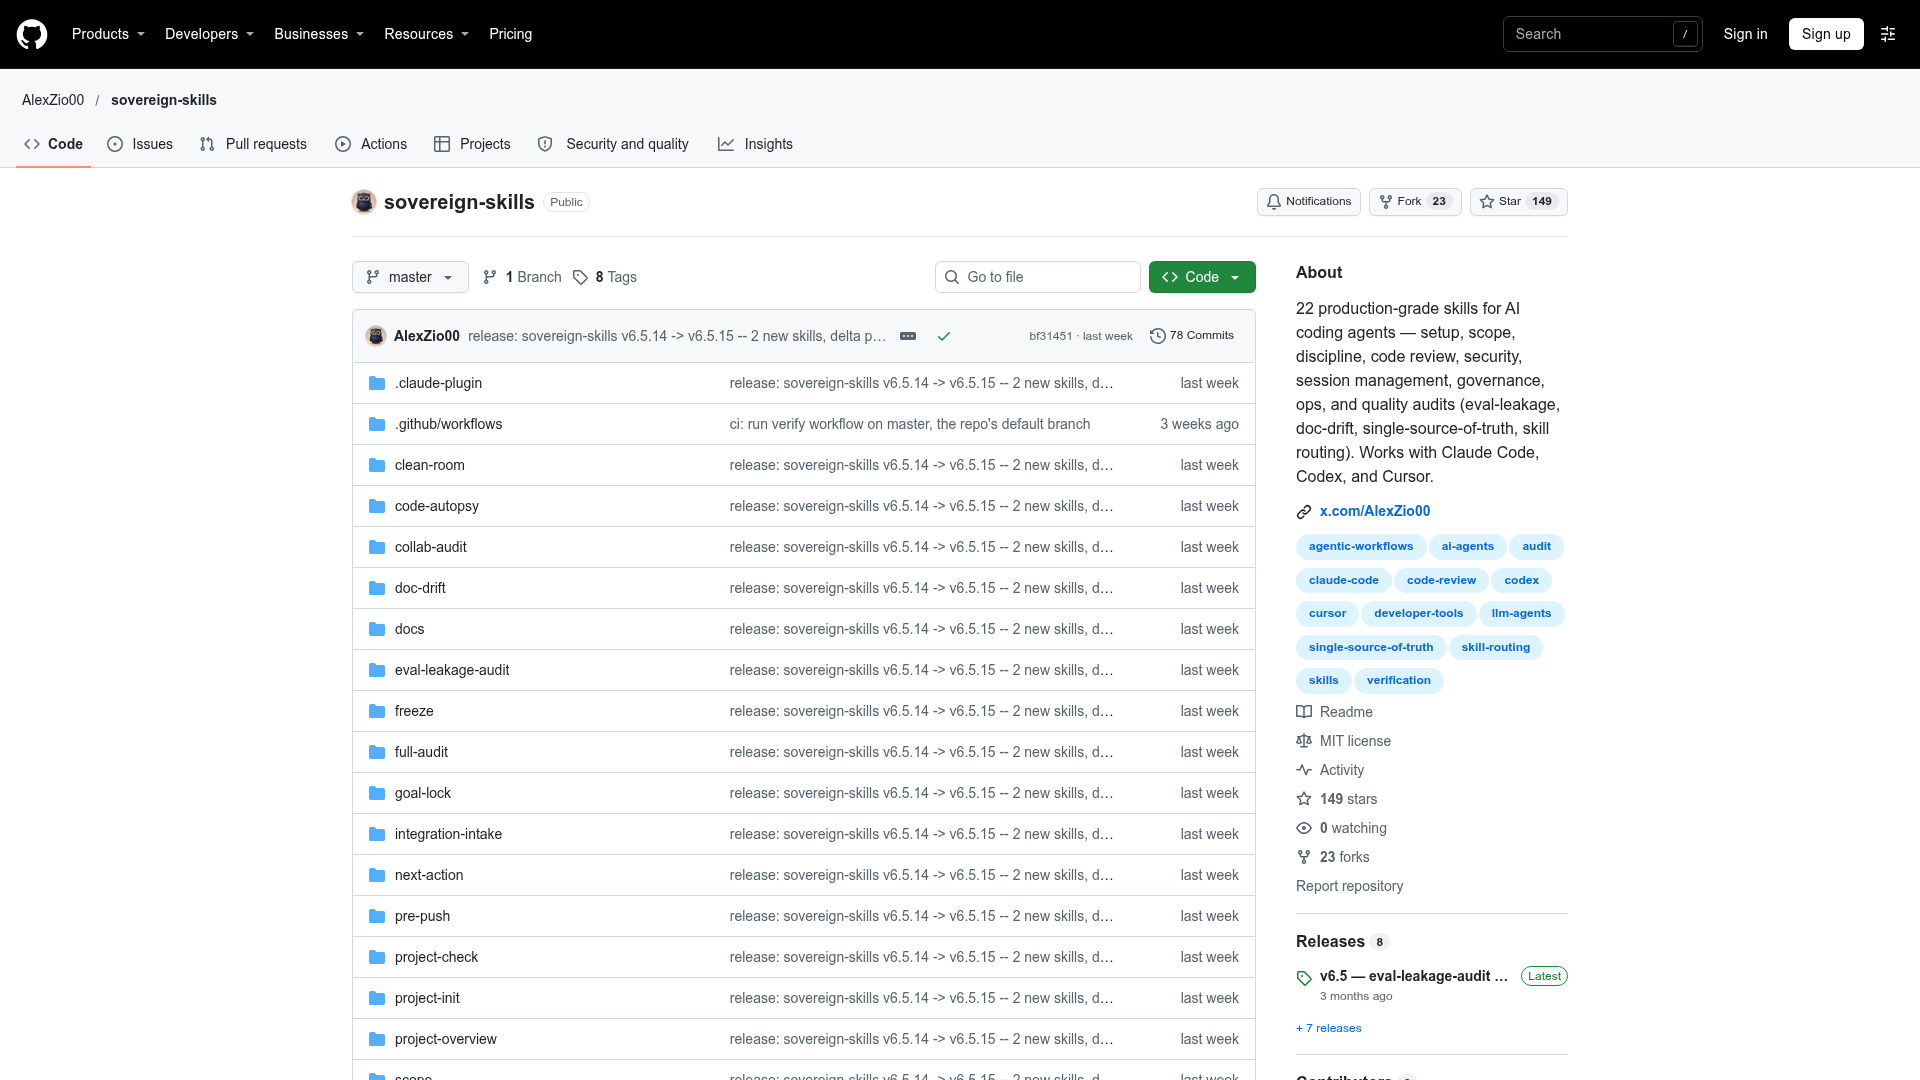Open the Products dropdown menu

[x=108, y=34]
